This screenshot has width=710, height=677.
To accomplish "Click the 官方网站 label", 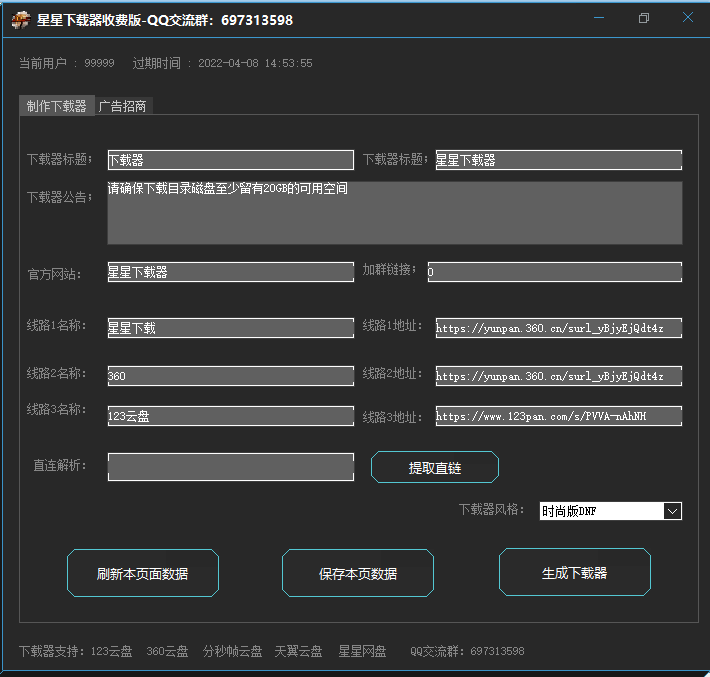I will [x=54, y=274].
